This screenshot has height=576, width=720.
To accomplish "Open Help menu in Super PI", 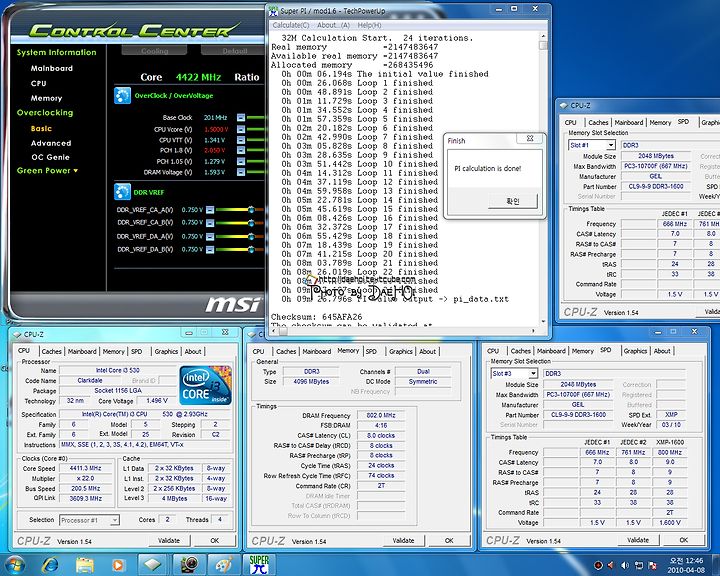I will [x=369, y=25].
